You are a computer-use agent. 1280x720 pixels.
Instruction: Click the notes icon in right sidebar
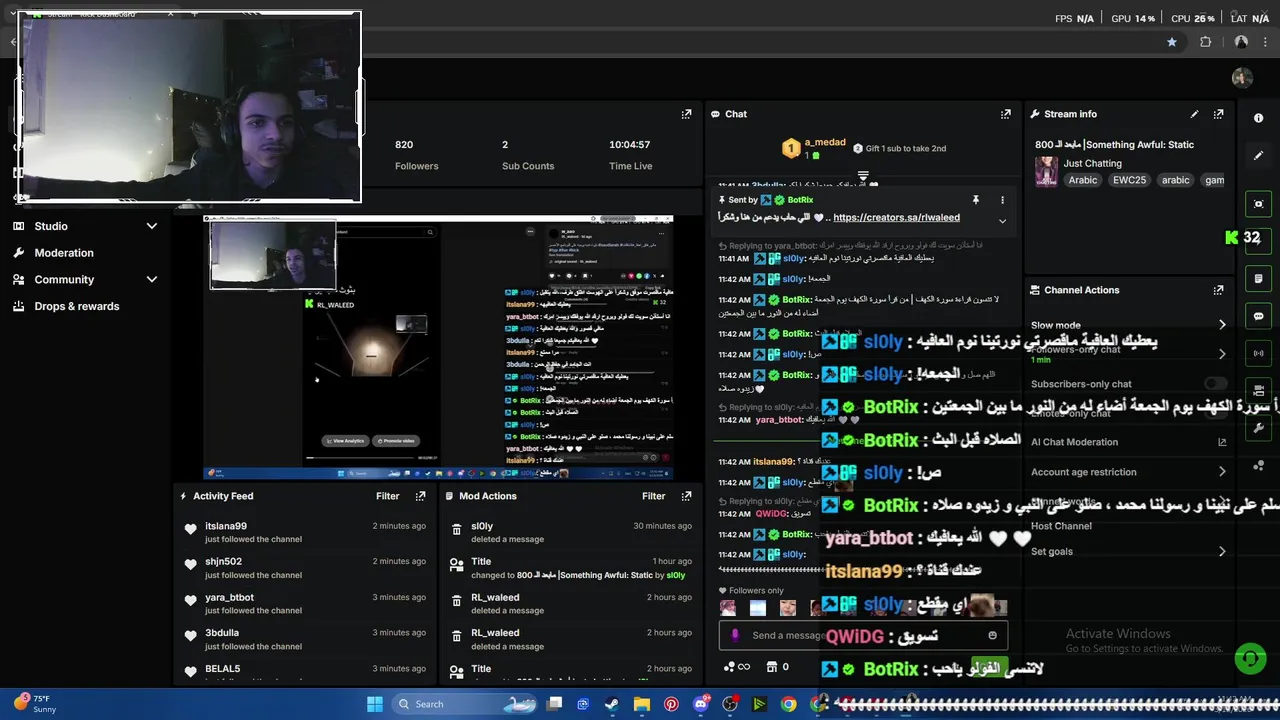pos(1258,278)
